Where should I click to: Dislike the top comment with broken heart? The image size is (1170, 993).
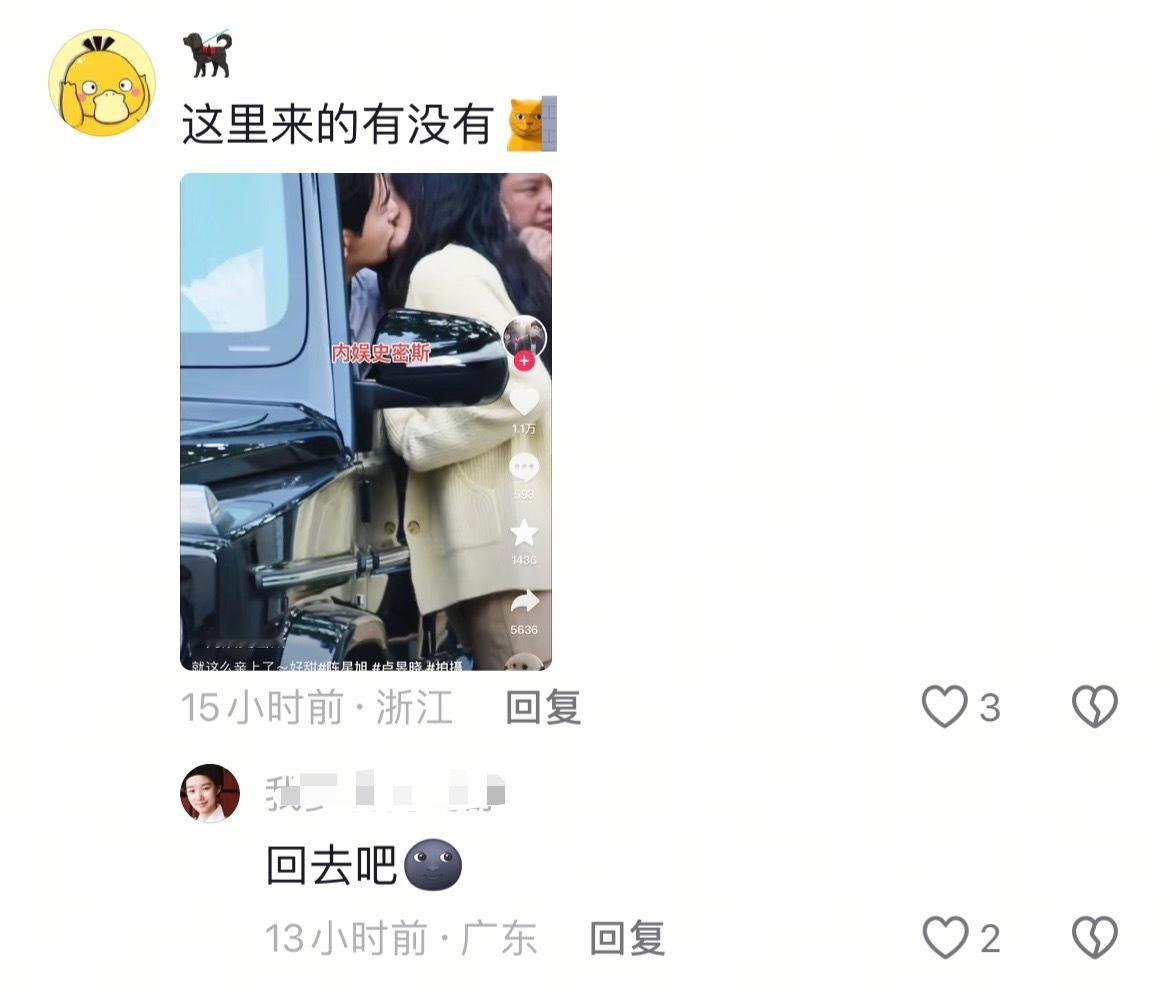tap(1095, 707)
